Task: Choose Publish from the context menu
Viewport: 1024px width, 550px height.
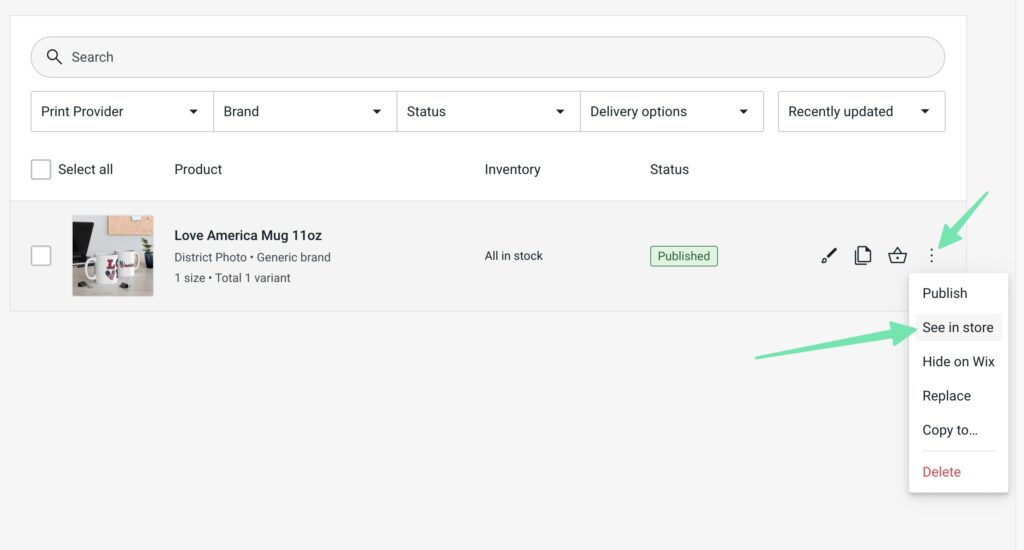Action: 945,293
